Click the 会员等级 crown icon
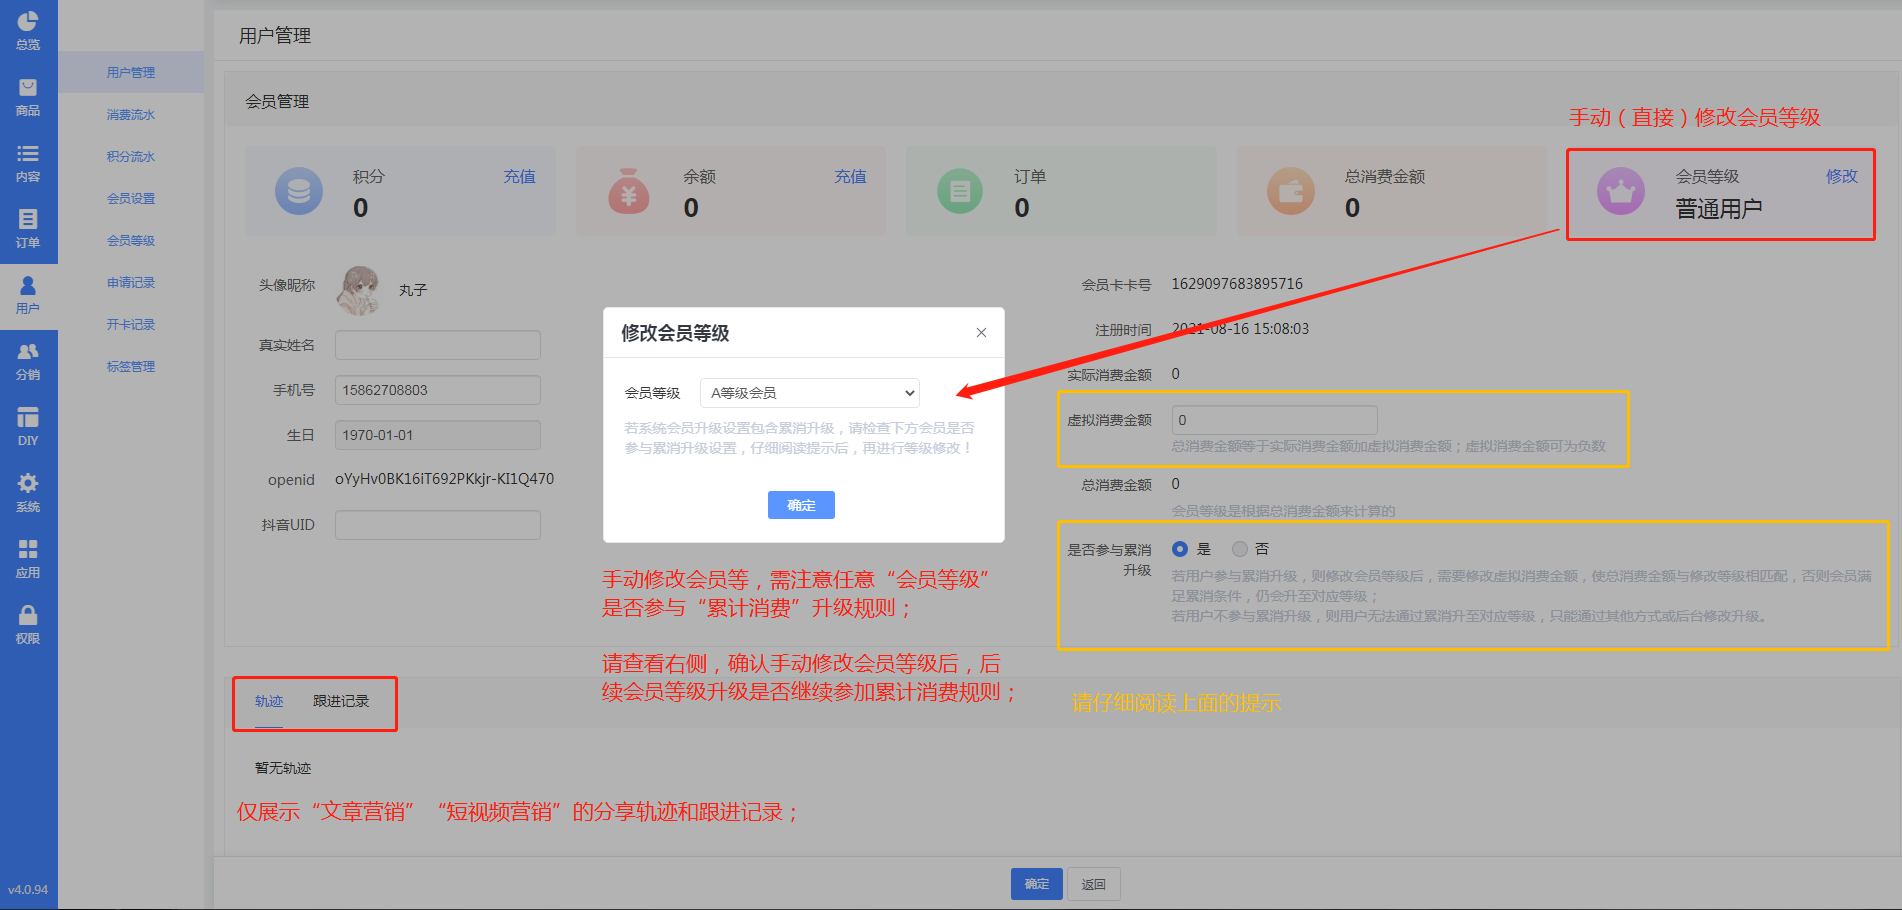1902x910 pixels. click(x=1621, y=191)
